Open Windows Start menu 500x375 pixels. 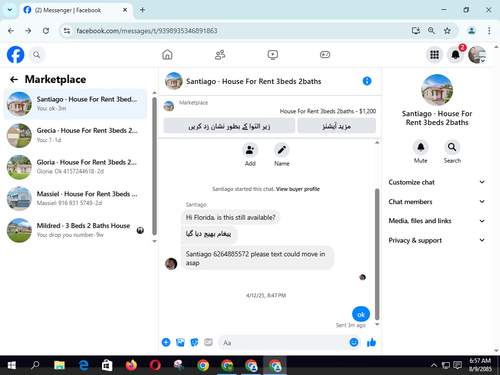pos(11,365)
